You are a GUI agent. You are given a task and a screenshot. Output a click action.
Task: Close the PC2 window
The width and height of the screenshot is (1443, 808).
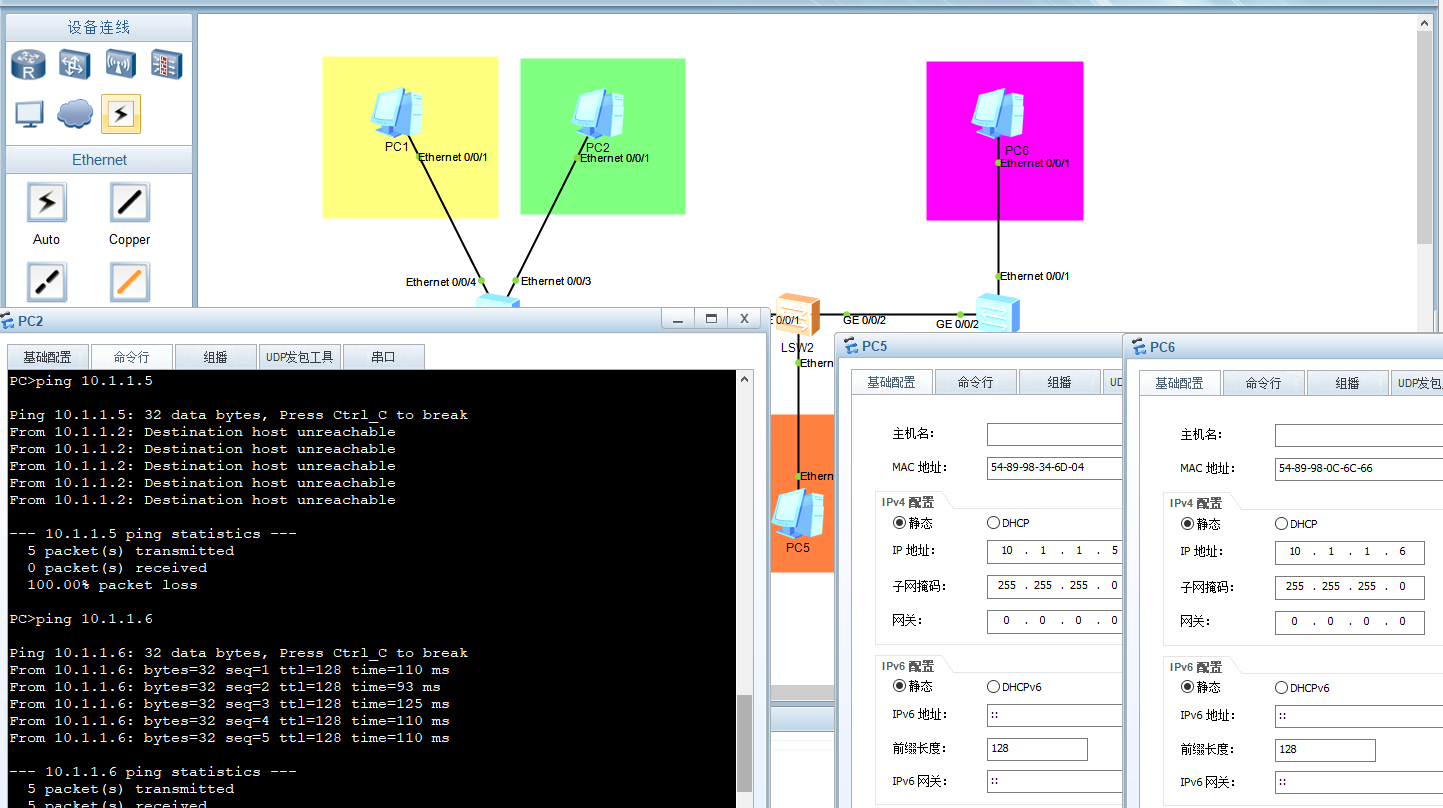coord(744,319)
